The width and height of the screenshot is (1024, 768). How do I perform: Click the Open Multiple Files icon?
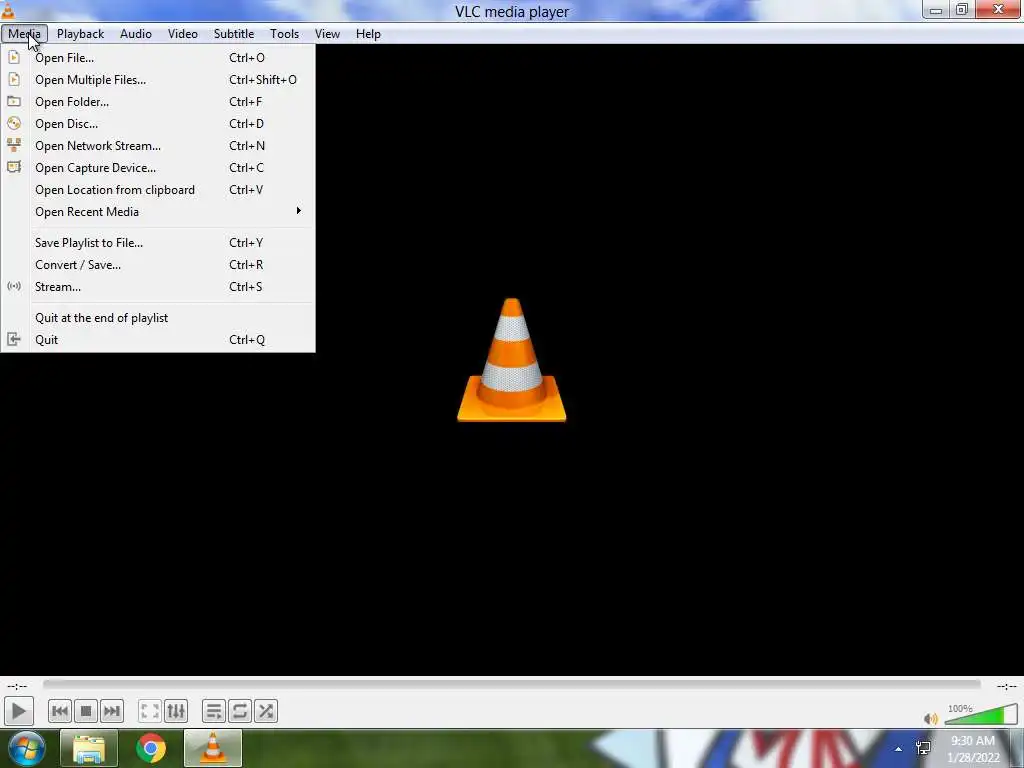point(14,80)
